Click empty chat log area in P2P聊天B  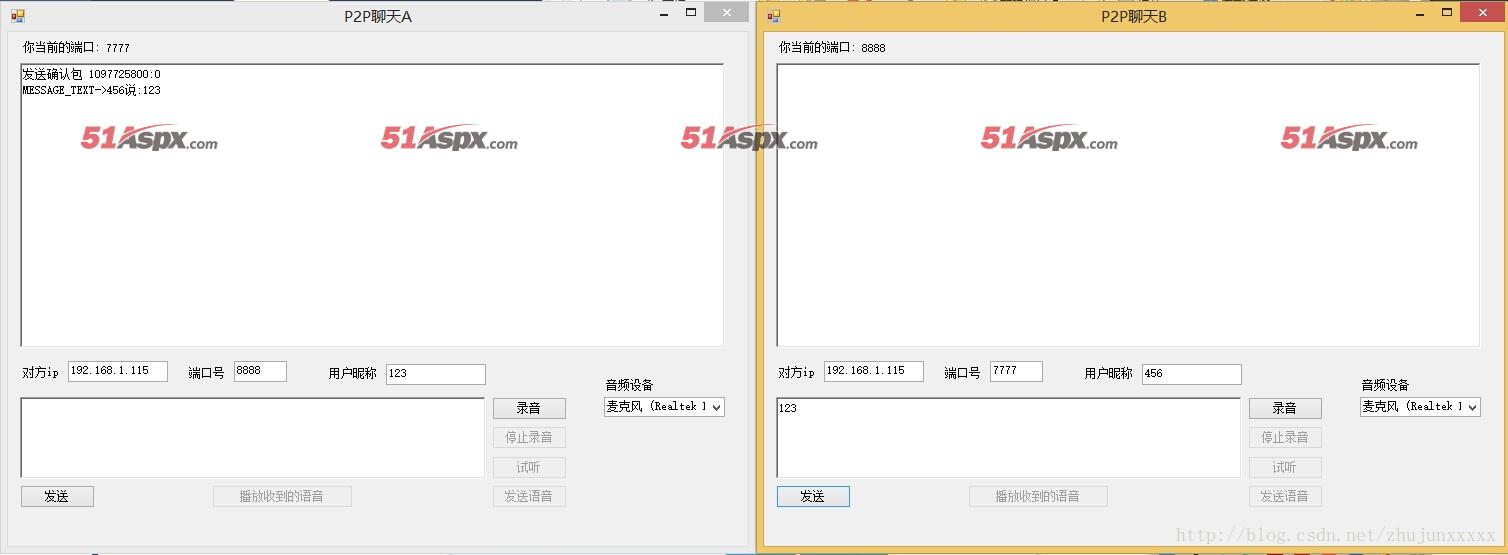click(x=1128, y=206)
